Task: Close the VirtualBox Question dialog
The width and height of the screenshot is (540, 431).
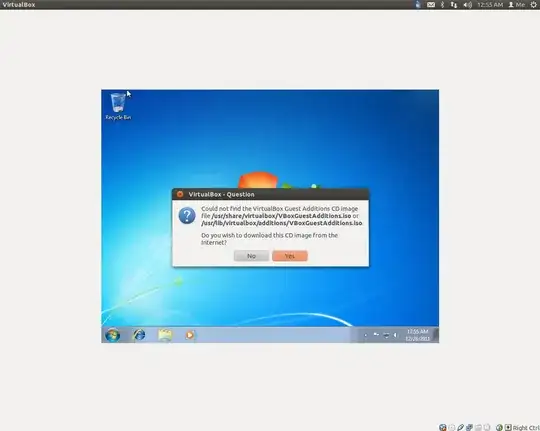Action: click(180, 194)
